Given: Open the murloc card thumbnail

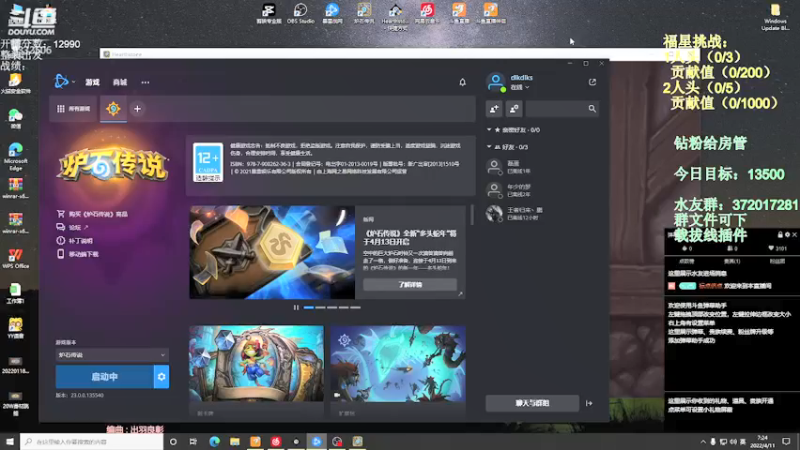Looking at the screenshot, I should point(257,364).
